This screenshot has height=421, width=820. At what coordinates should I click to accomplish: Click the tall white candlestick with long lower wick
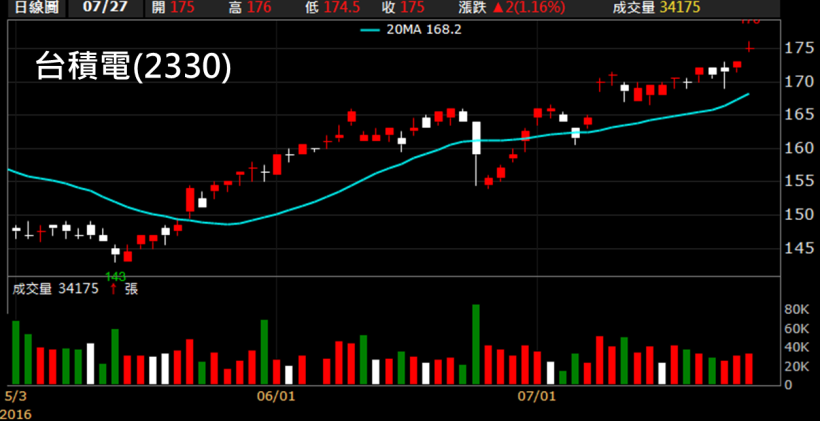pos(476,153)
